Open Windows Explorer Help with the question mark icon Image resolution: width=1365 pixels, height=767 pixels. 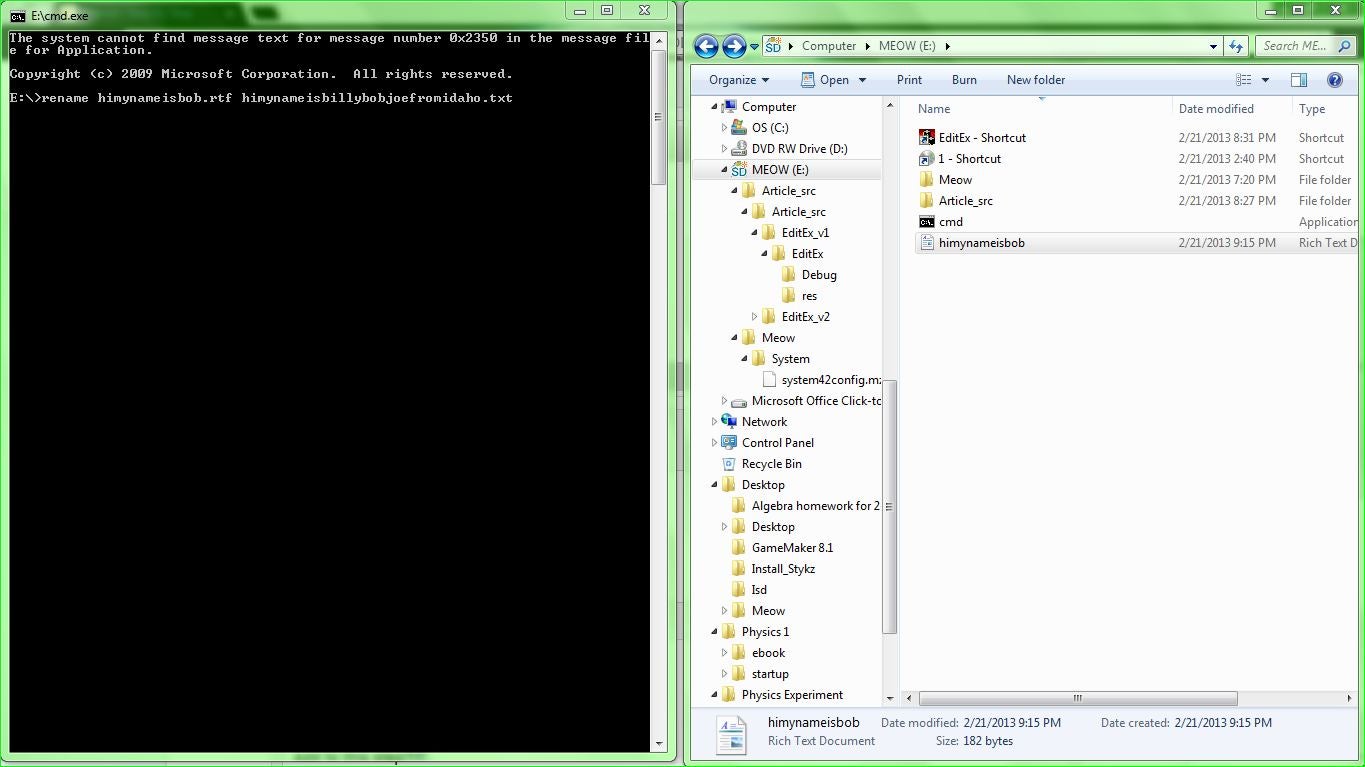point(1334,80)
